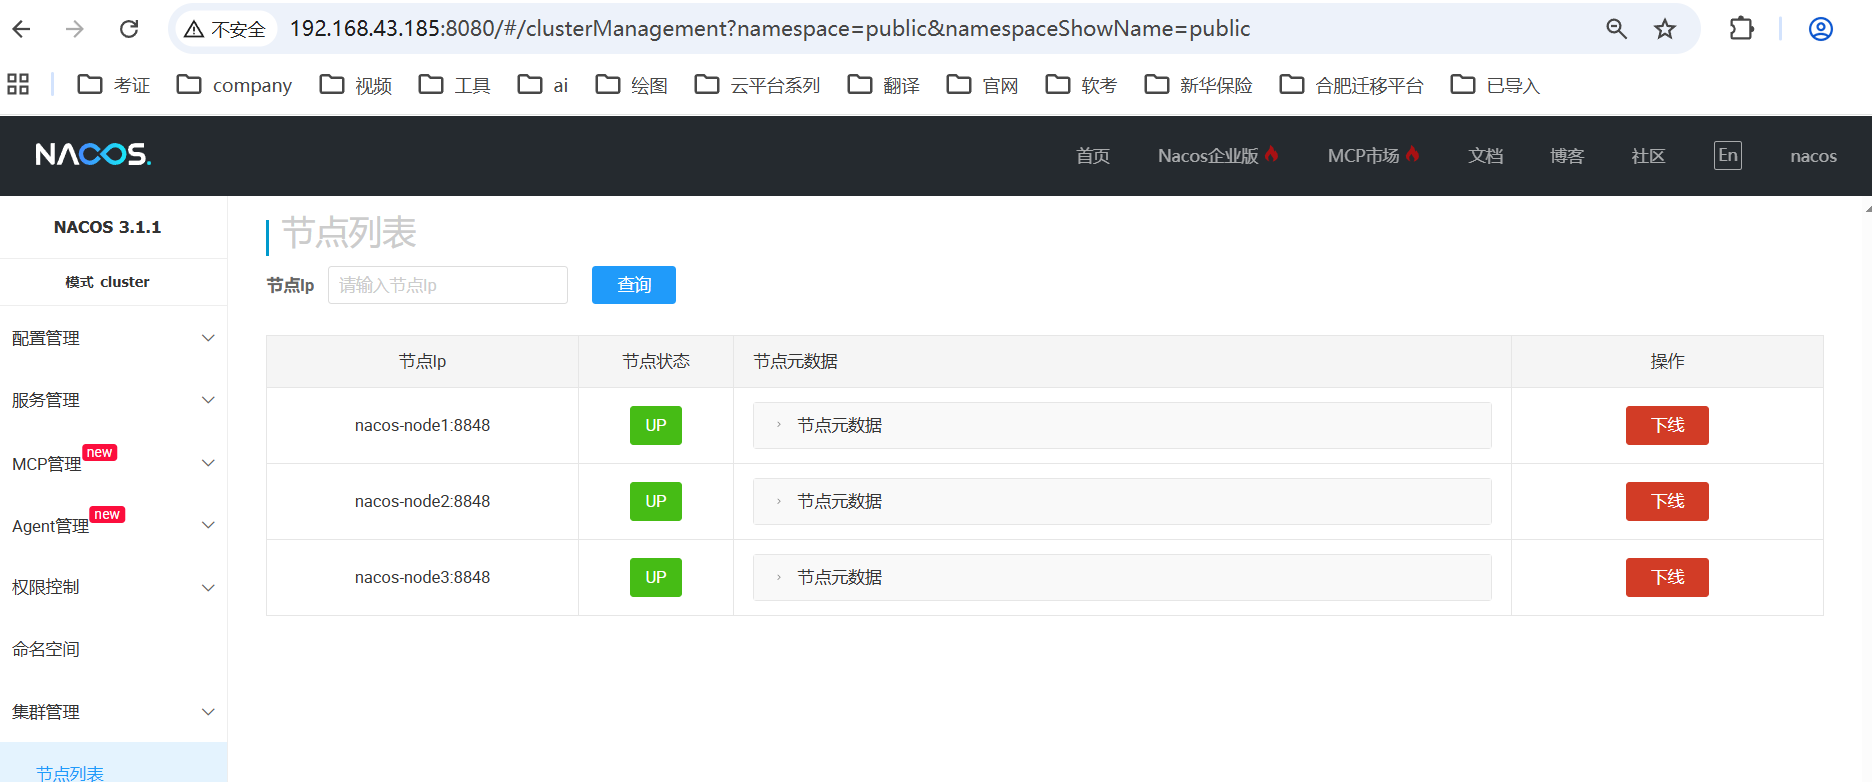Image resolution: width=1872 pixels, height=782 pixels.
Task: Open Nacos企业版 in the top navigation
Action: pyautogui.click(x=1218, y=156)
